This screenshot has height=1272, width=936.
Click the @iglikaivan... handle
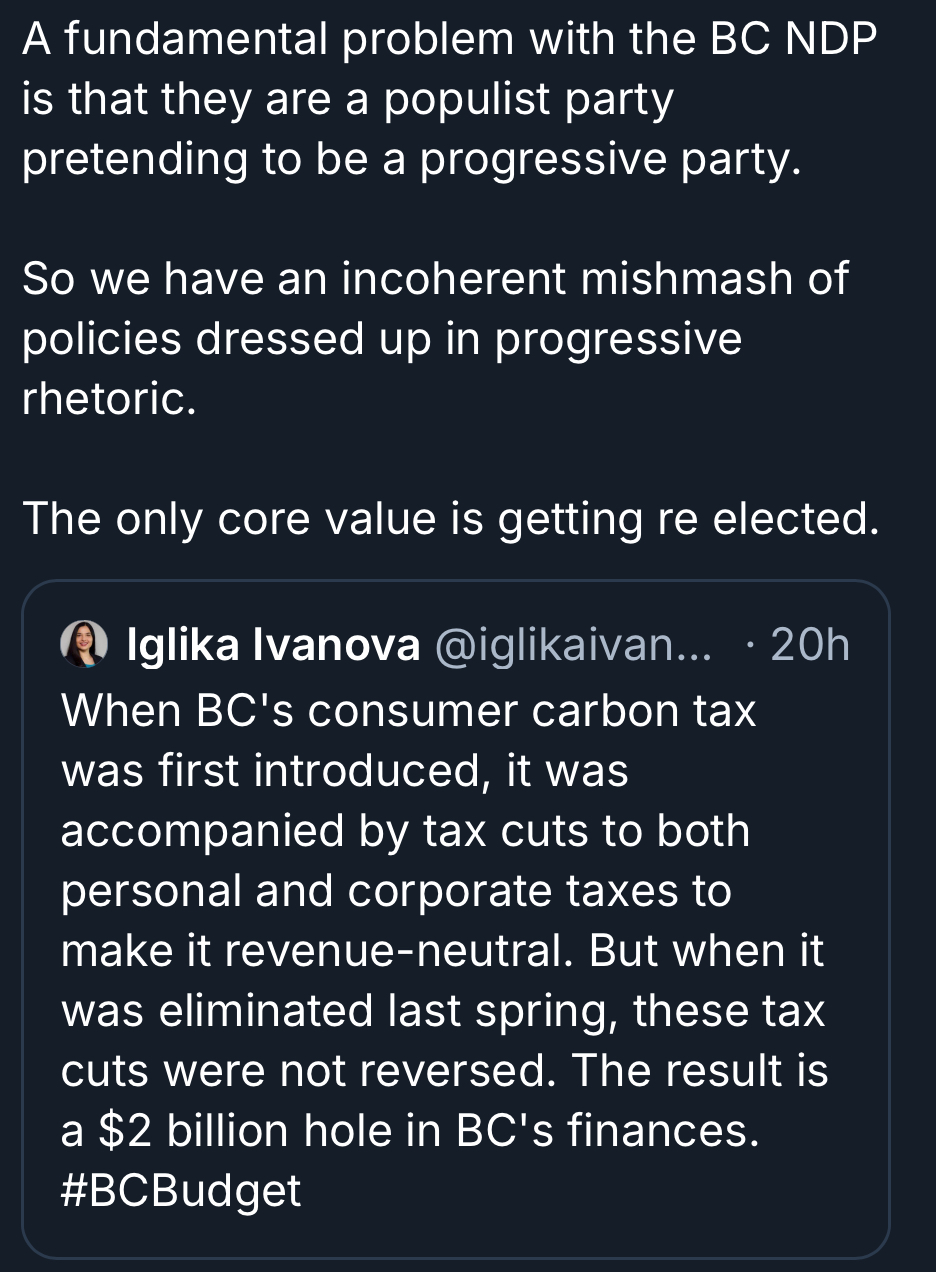572,646
